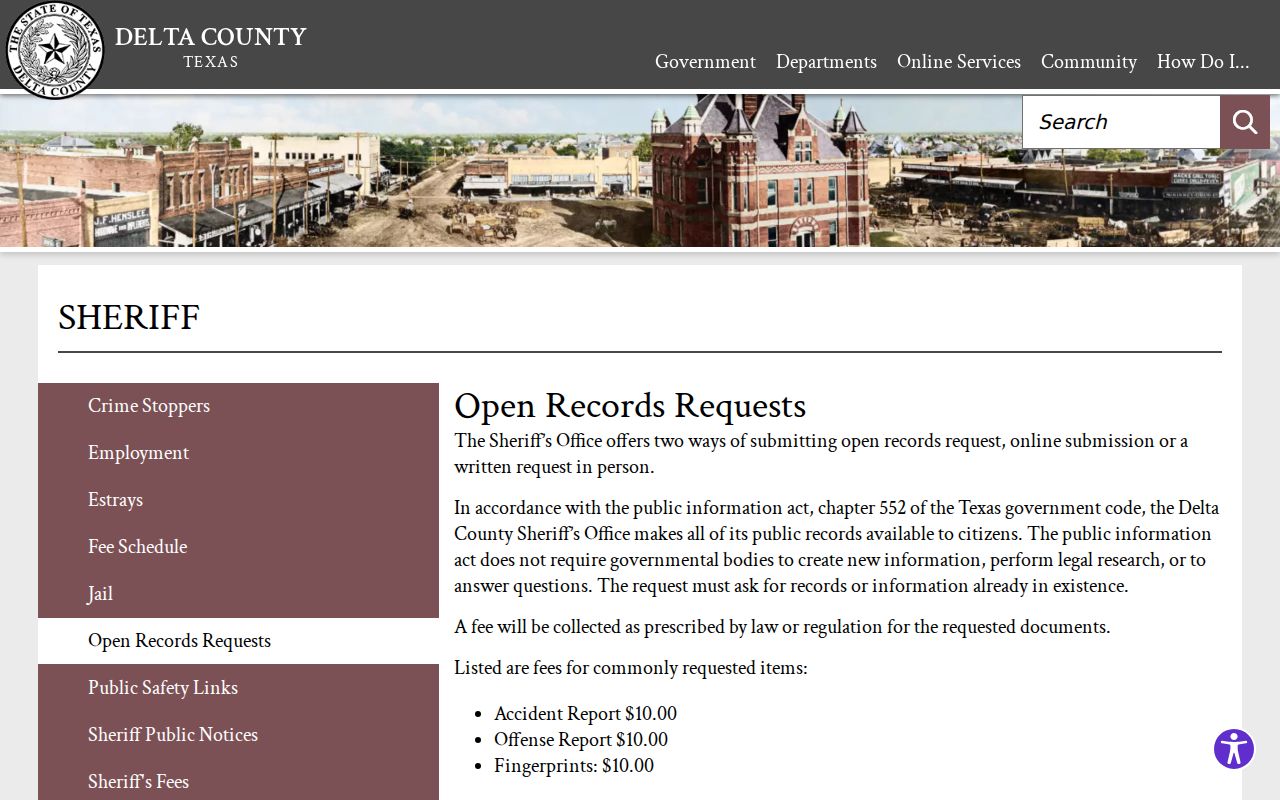Navigate to the Jail page
The width and height of the screenshot is (1280, 800).
(238, 594)
